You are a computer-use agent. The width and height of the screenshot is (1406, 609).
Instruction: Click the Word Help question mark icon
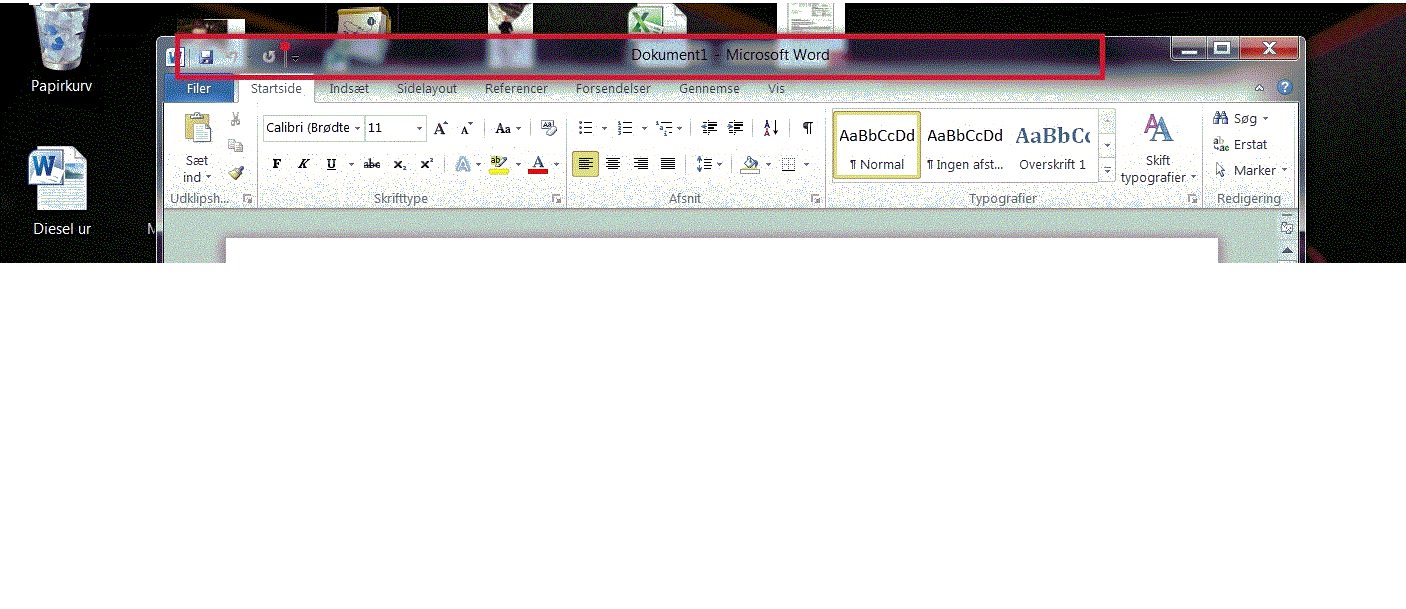tap(1284, 88)
